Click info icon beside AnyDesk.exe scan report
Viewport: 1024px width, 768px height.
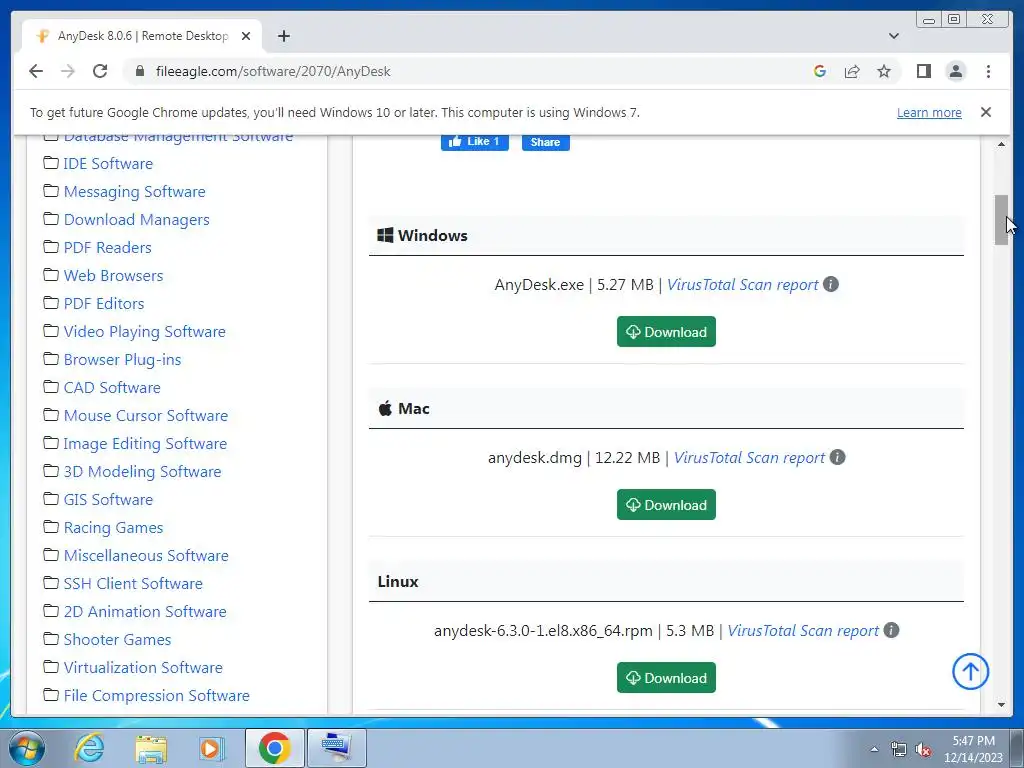pos(831,285)
